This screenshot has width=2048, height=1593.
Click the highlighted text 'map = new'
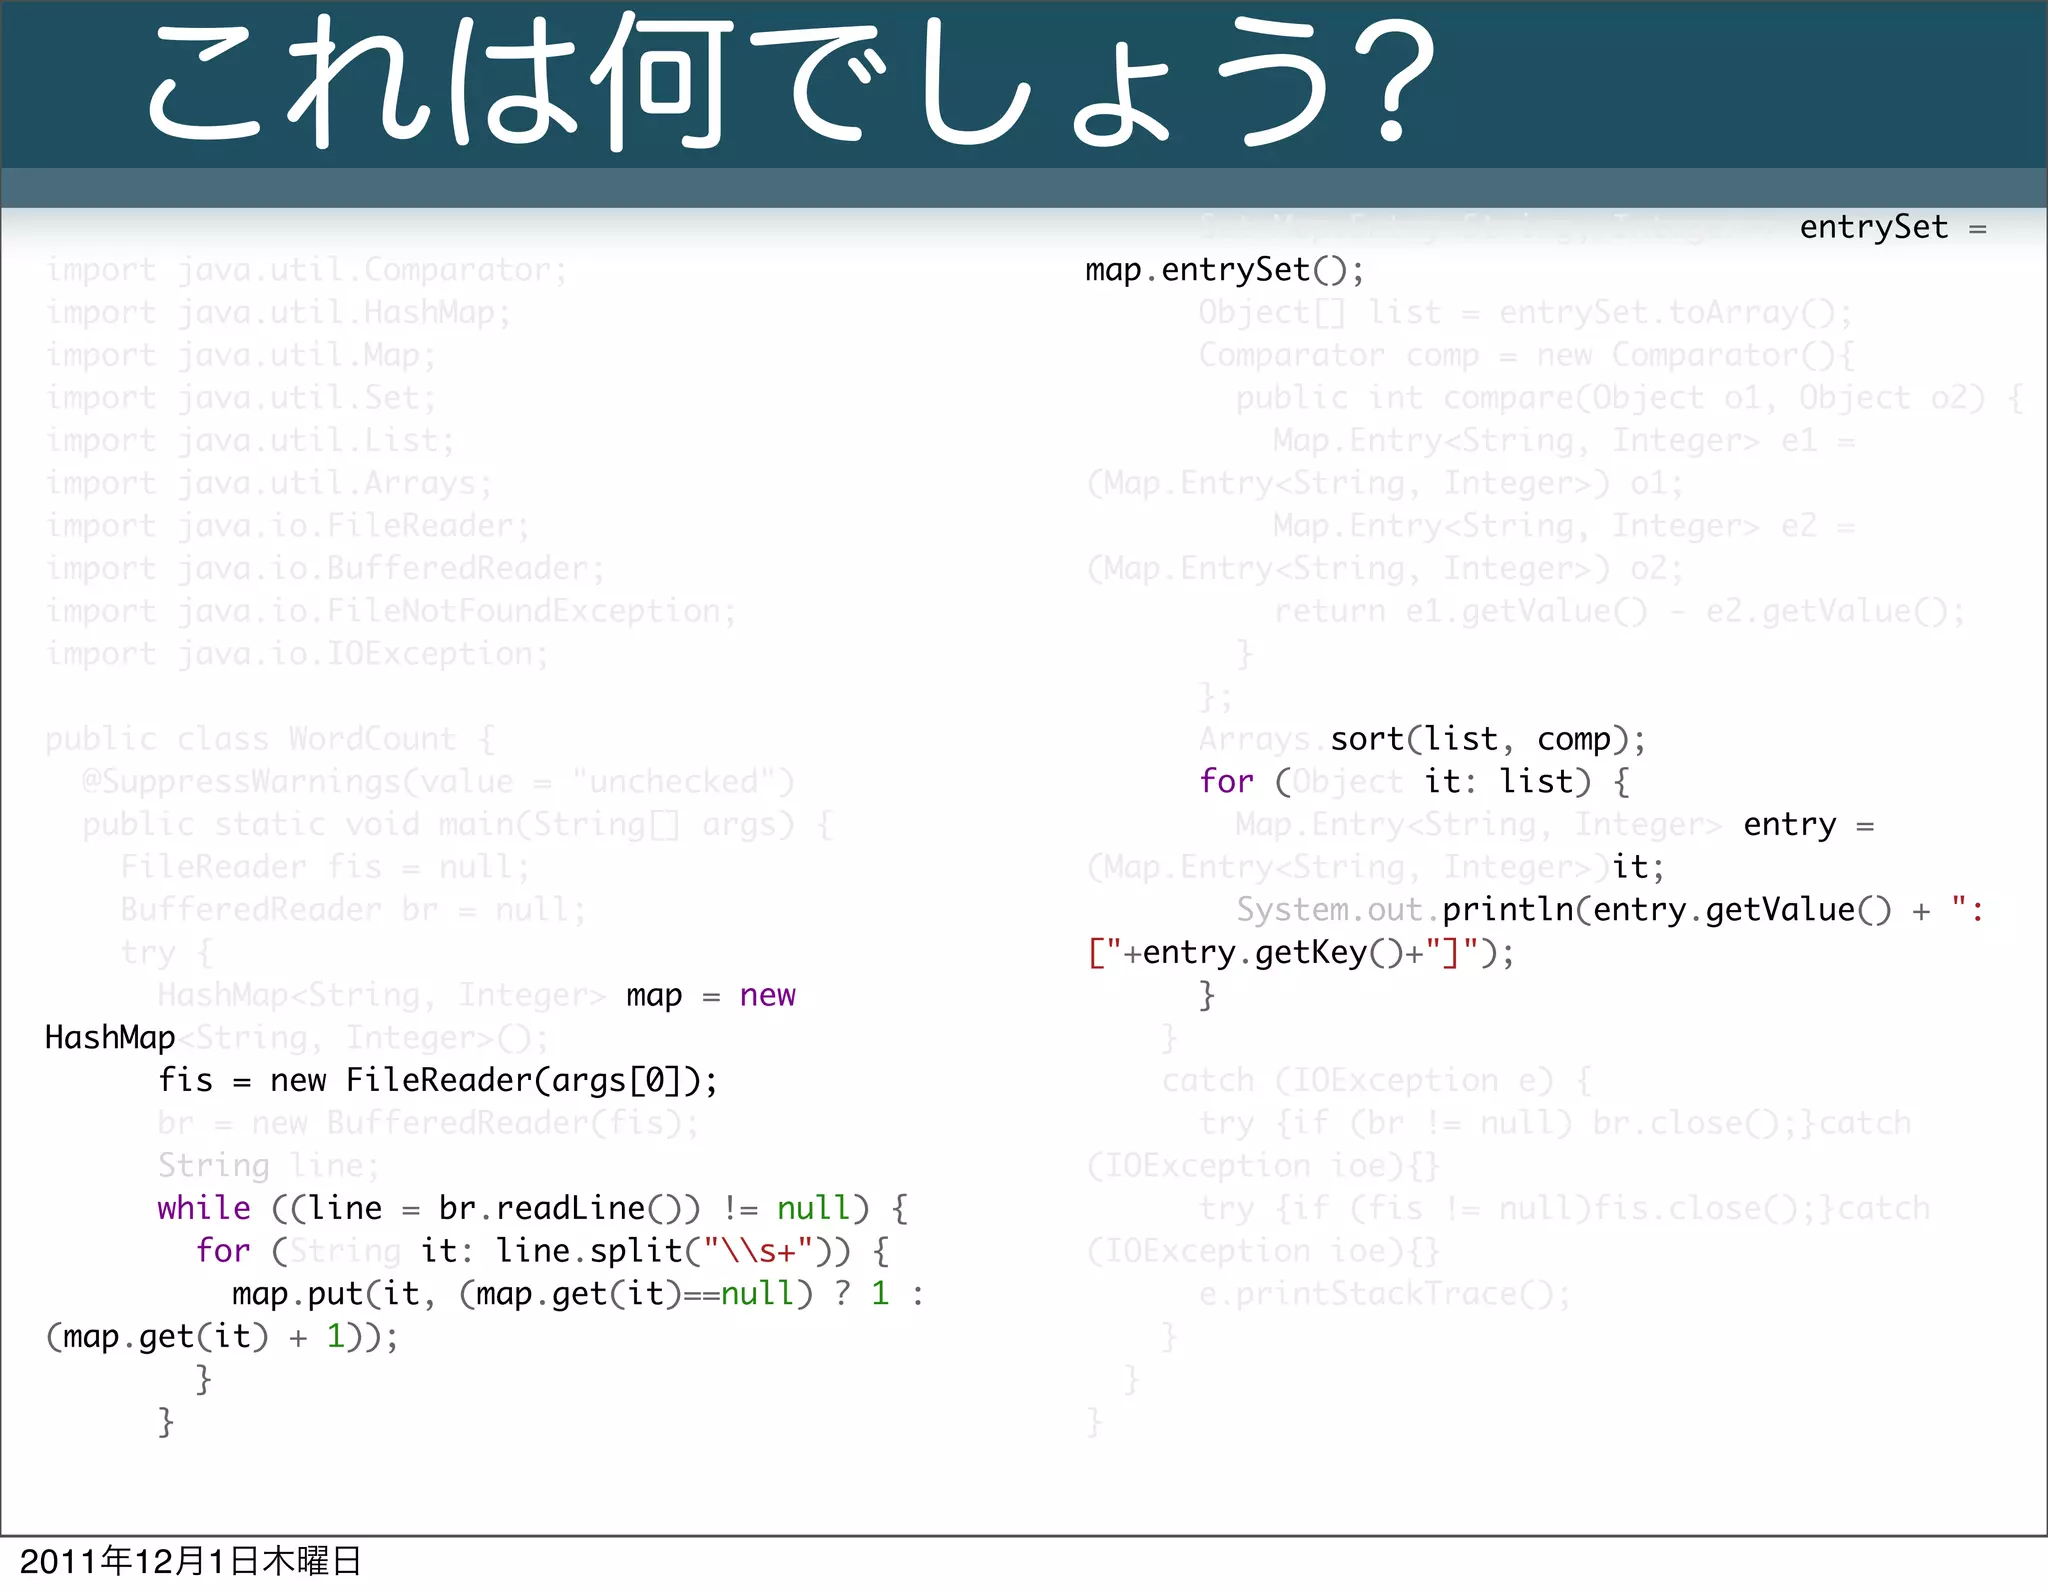pos(711,996)
